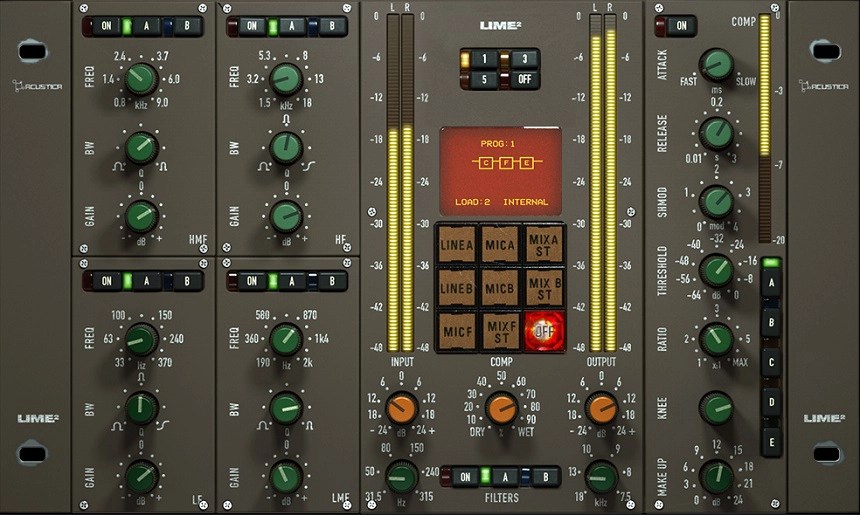Click the HMF GAIN knob
The height and width of the screenshot is (515, 860).
pyautogui.click(x=142, y=217)
